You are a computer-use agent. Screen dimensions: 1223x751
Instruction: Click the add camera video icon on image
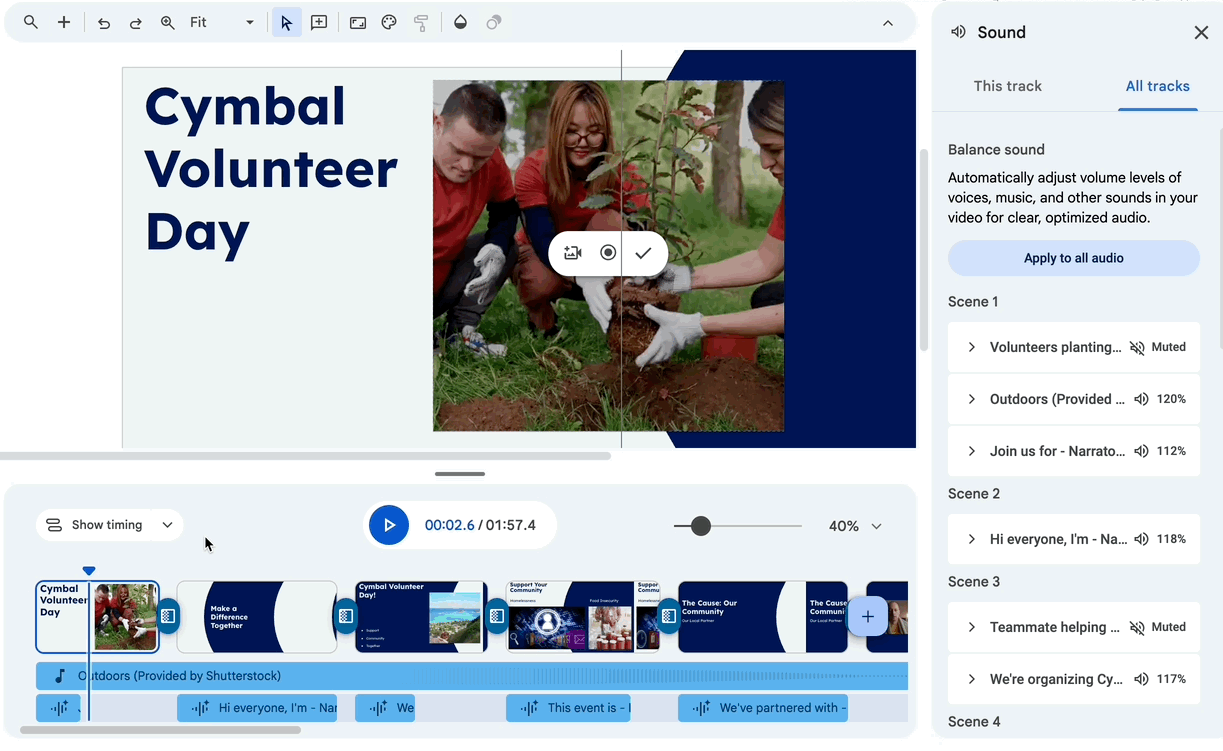(573, 253)
